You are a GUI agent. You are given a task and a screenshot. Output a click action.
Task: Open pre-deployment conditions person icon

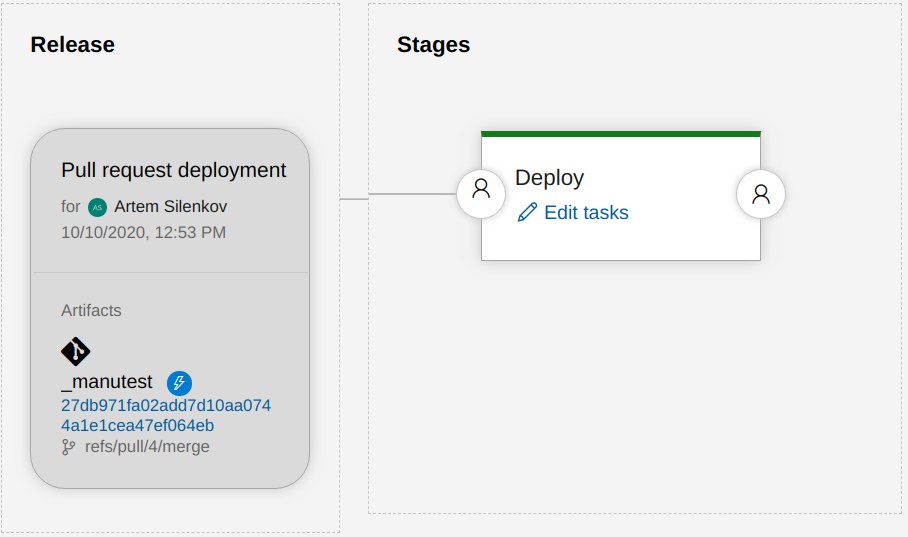(x=481, y=193)
